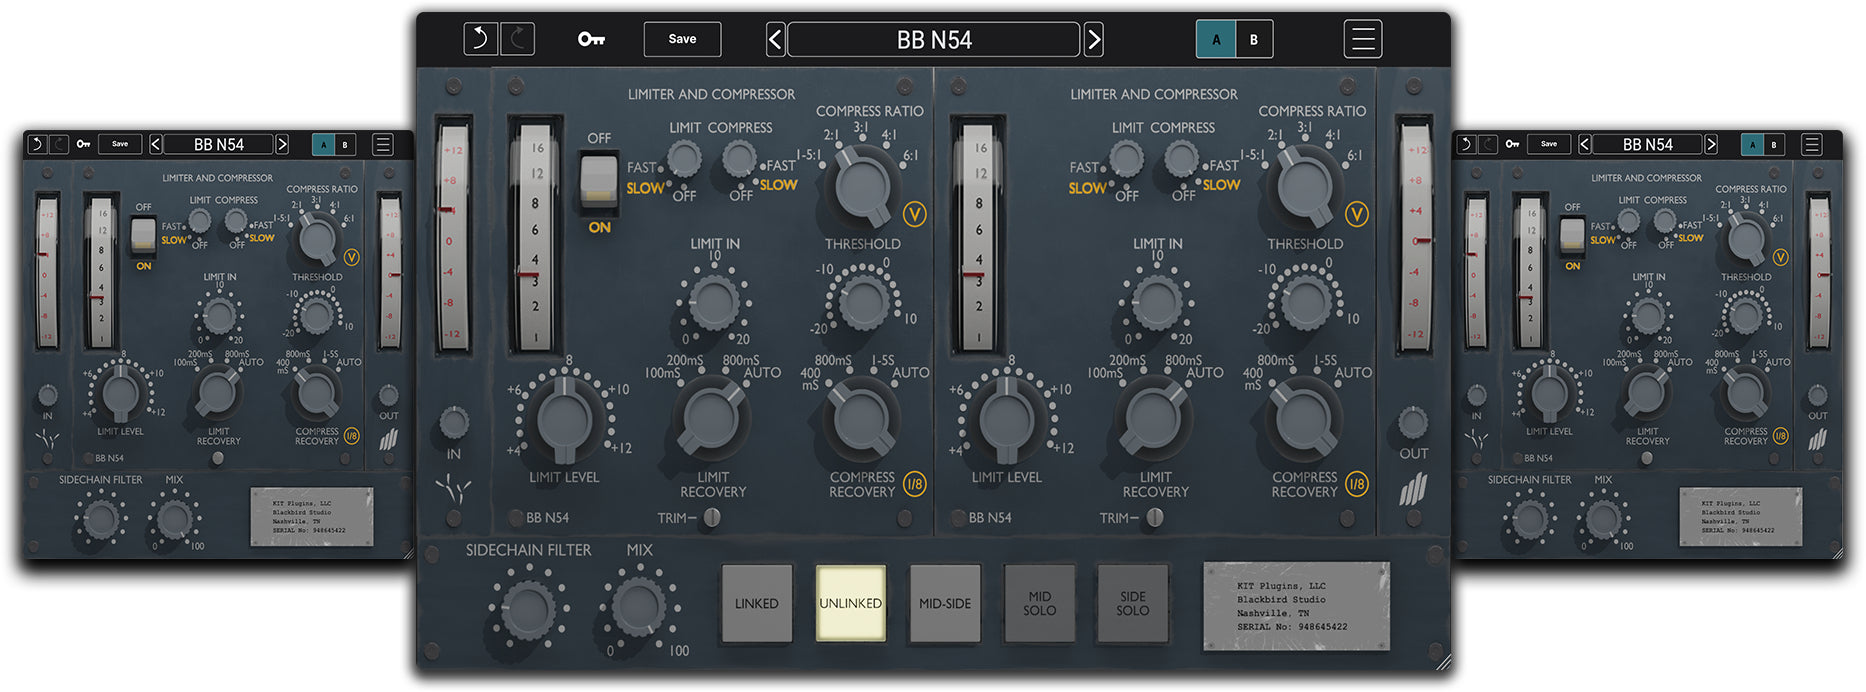Go to previous preset in left window
The image size is (1866, 692).
(155, 144)
